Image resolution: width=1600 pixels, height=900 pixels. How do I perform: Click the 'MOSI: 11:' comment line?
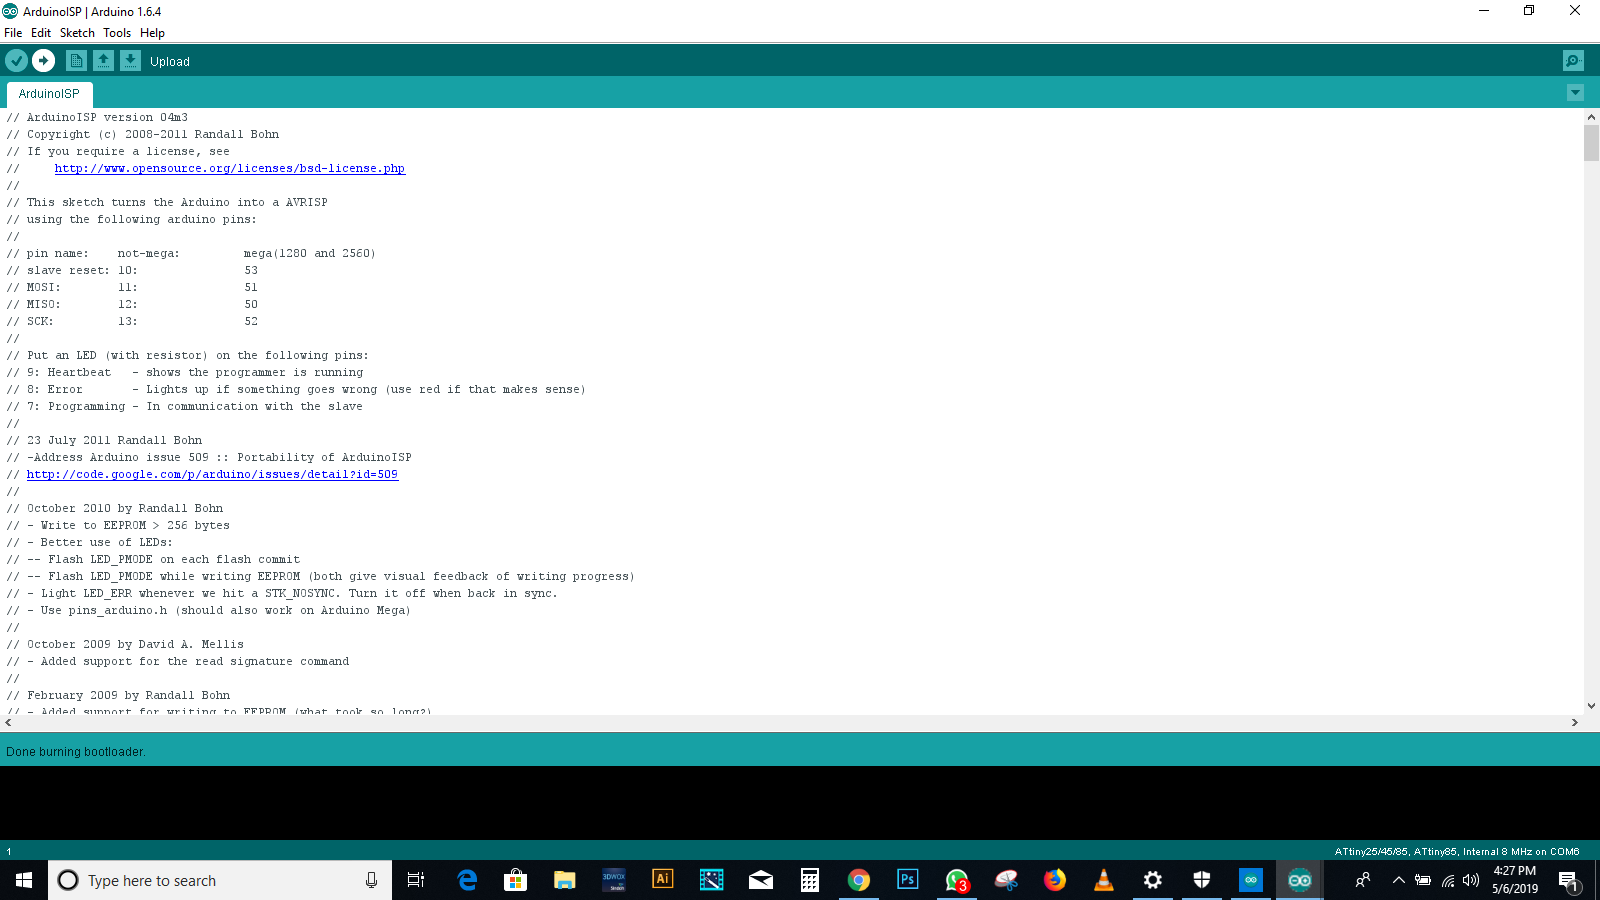coord(132,287)
